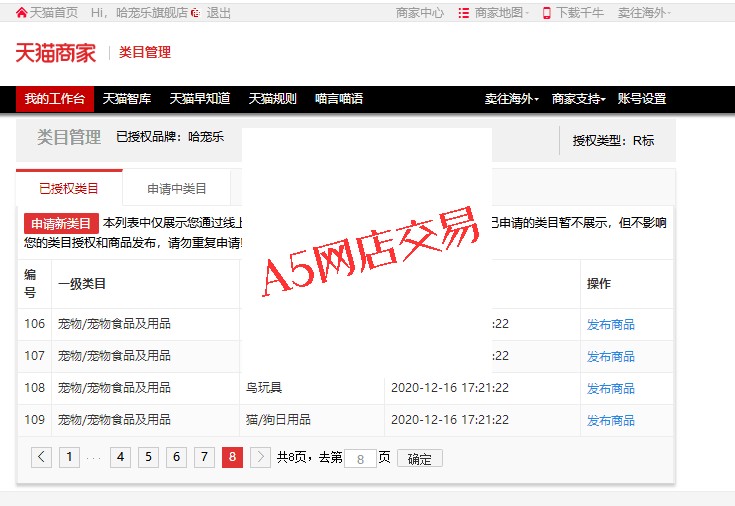Image resolution: width=735 pixels, height=506 pixels.
Task: Click the Tmall home house icon
Action: [x=21, y=13]
